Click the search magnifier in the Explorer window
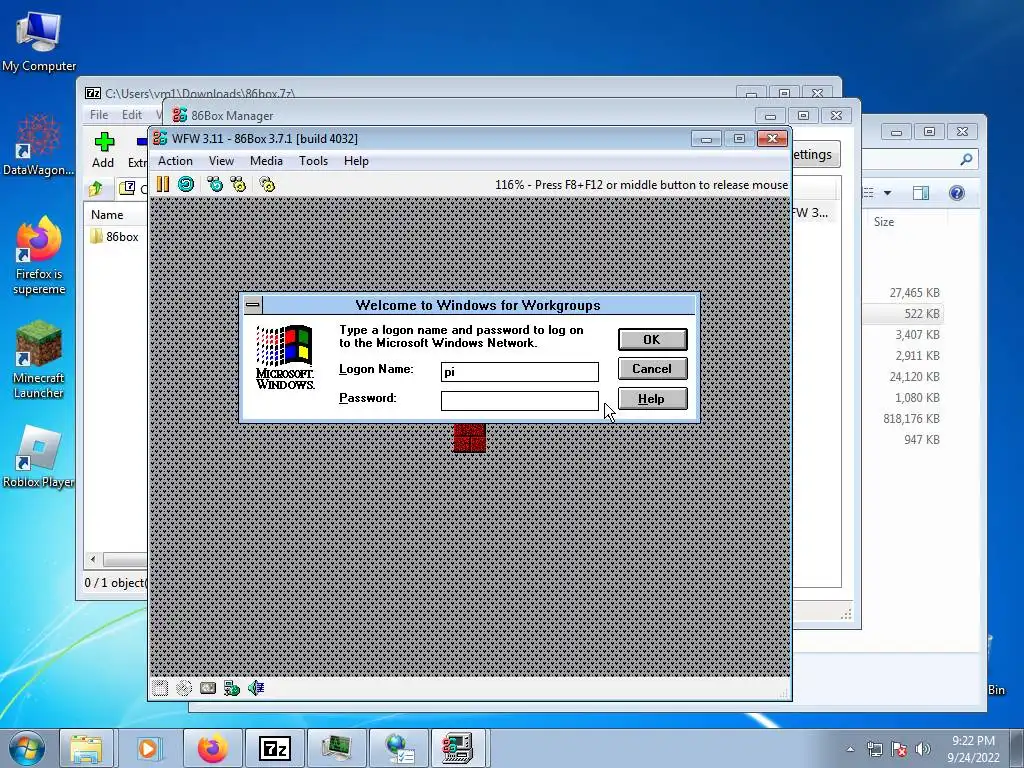The image size is (1024, 768). [966, 159]
